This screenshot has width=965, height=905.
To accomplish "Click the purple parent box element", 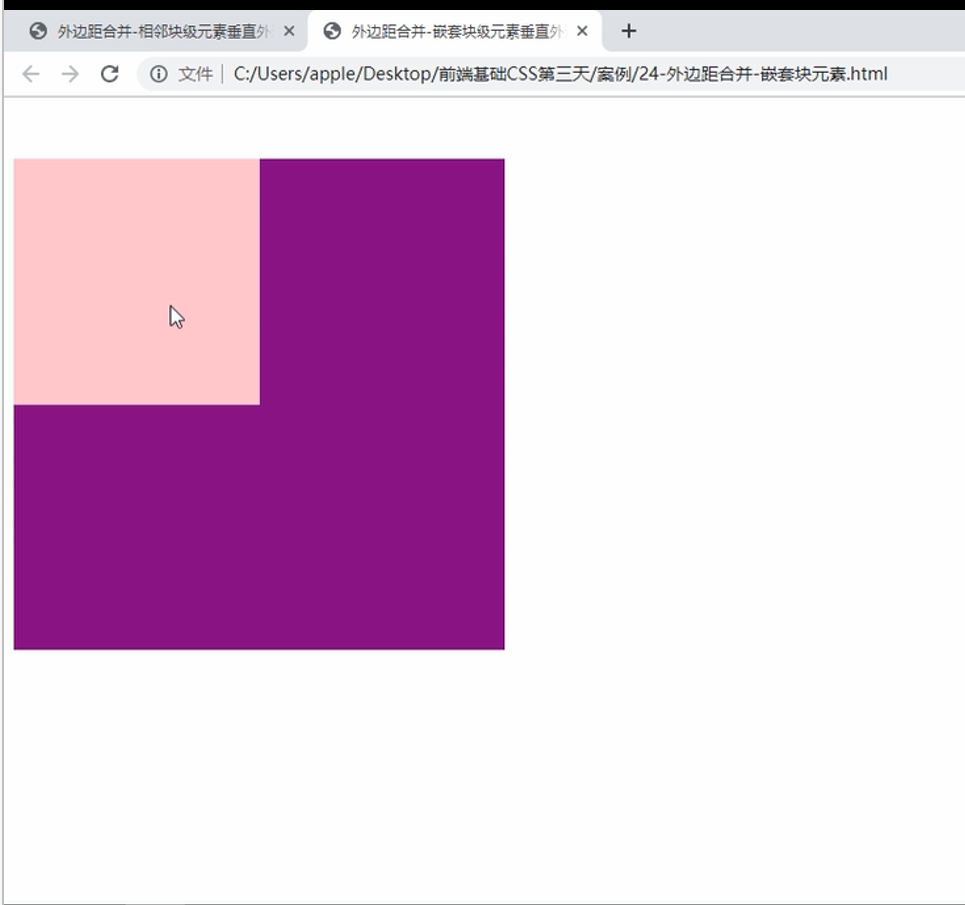I will (x=380, y=280).
